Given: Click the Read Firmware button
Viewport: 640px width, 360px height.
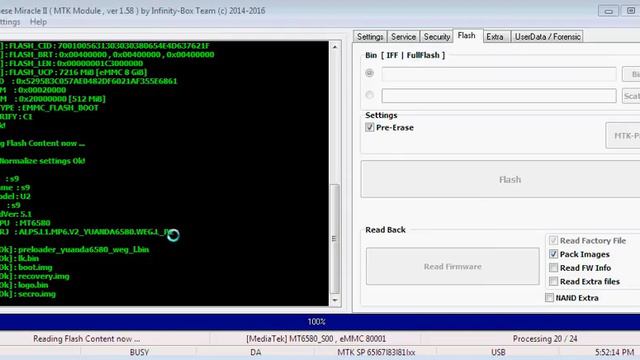Looking at the screenshot, I should 453,266.
